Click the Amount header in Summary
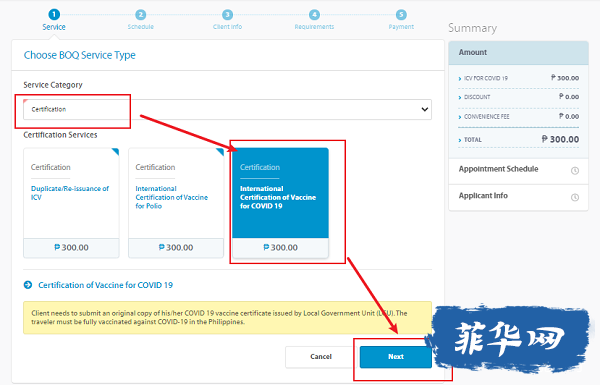This screenshot has height=385, width=600. (518, 53)
